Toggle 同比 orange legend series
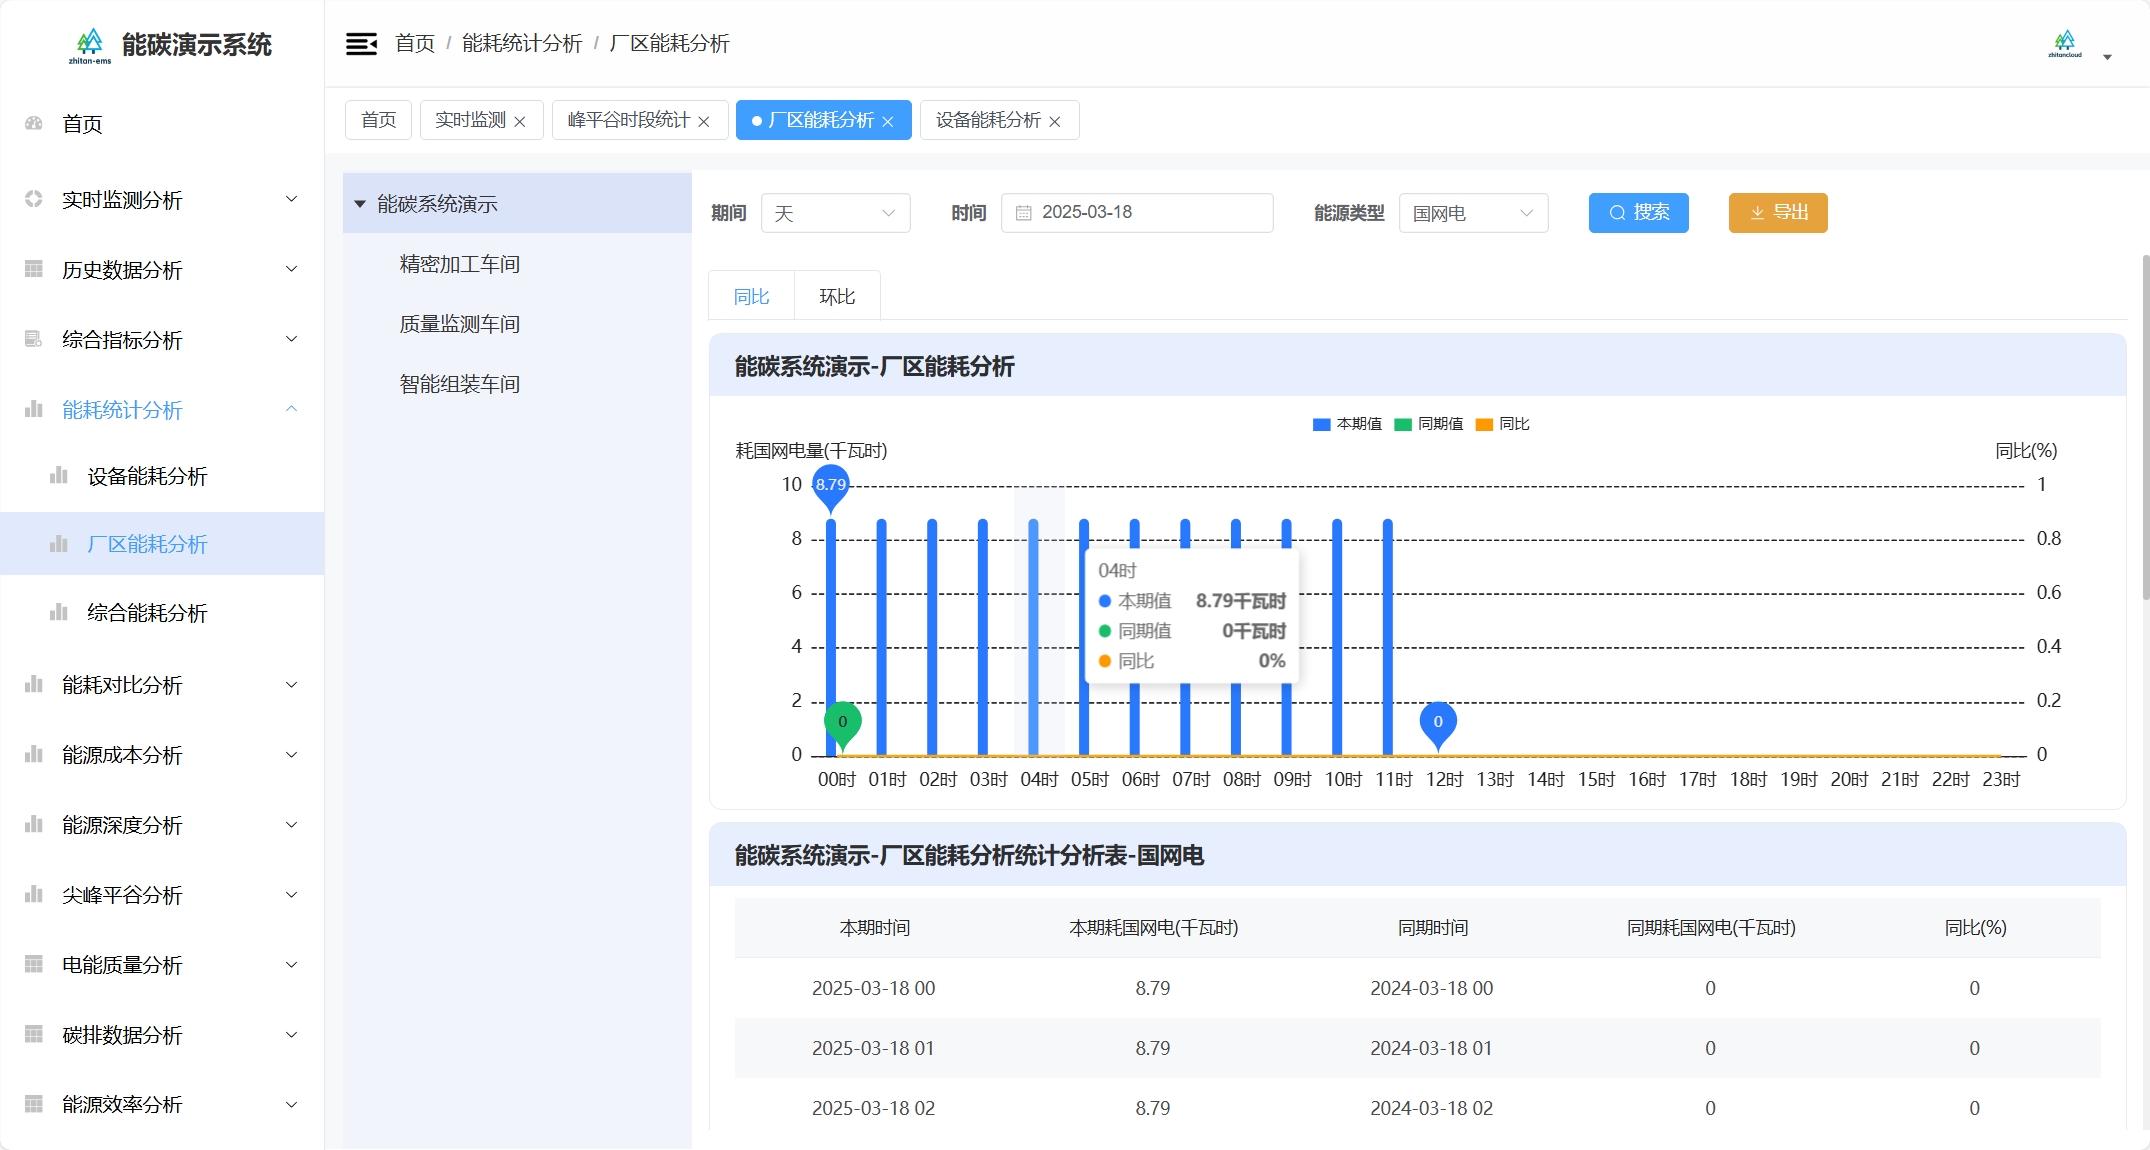2150x1150 pixels. click(1502, 424)
